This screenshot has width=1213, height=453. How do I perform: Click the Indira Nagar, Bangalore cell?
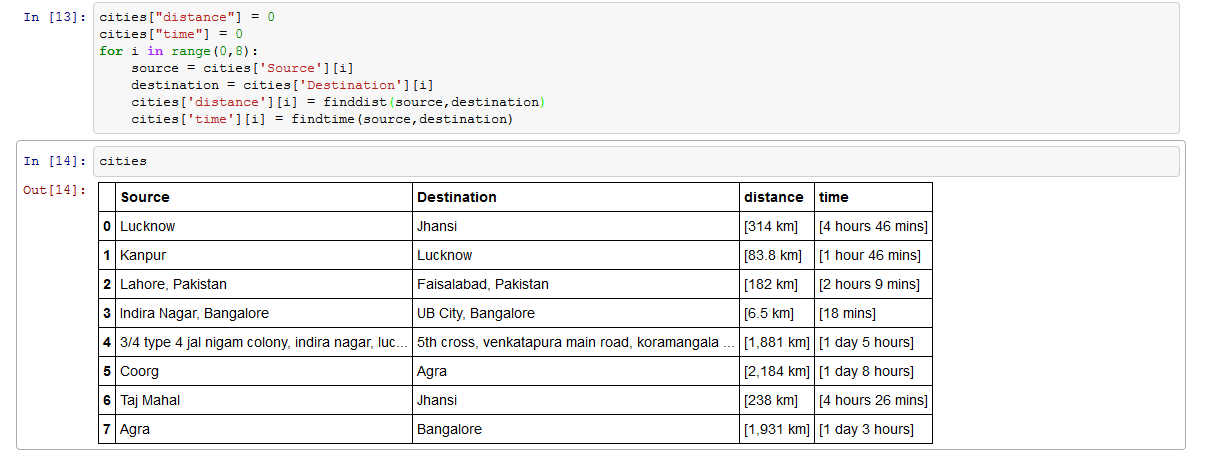(x=194, y=313)
